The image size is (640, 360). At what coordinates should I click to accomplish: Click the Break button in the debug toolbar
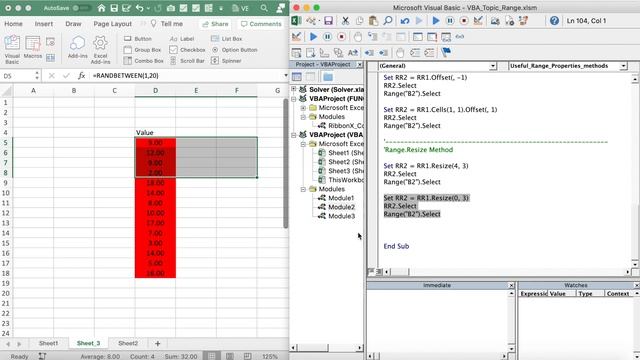coord(327,37)
